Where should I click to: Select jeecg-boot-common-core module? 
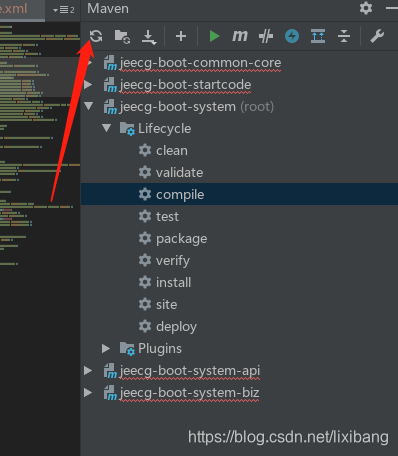pos(200,63)
